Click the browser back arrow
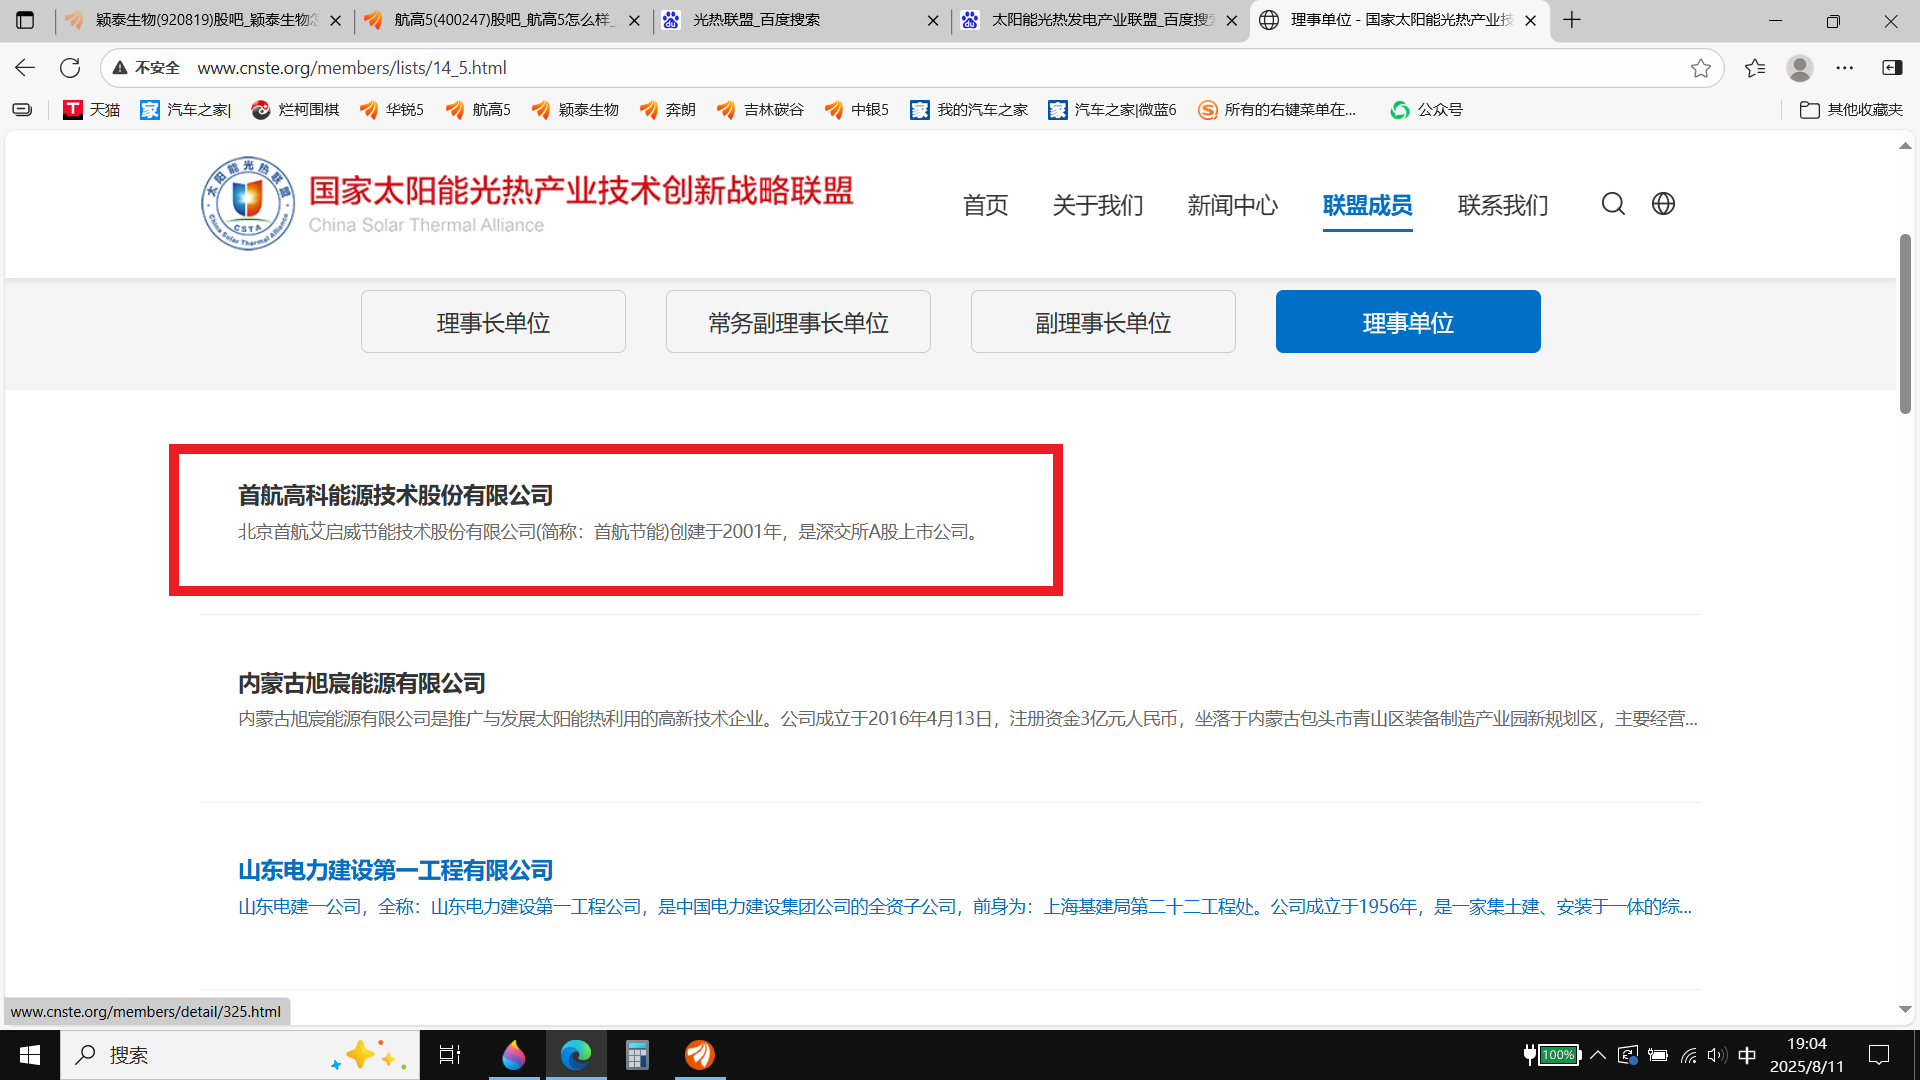 pyautogui.click(x=25, y=68)
